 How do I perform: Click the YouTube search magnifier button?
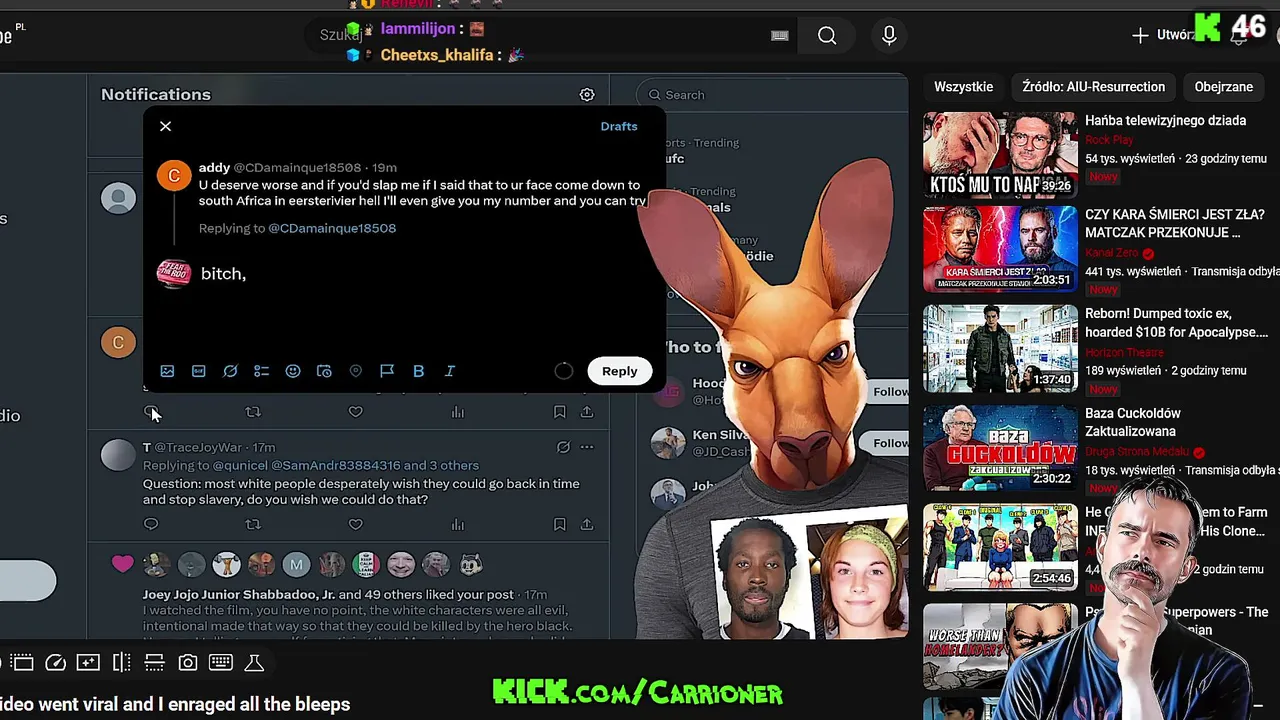coord(827,36)
